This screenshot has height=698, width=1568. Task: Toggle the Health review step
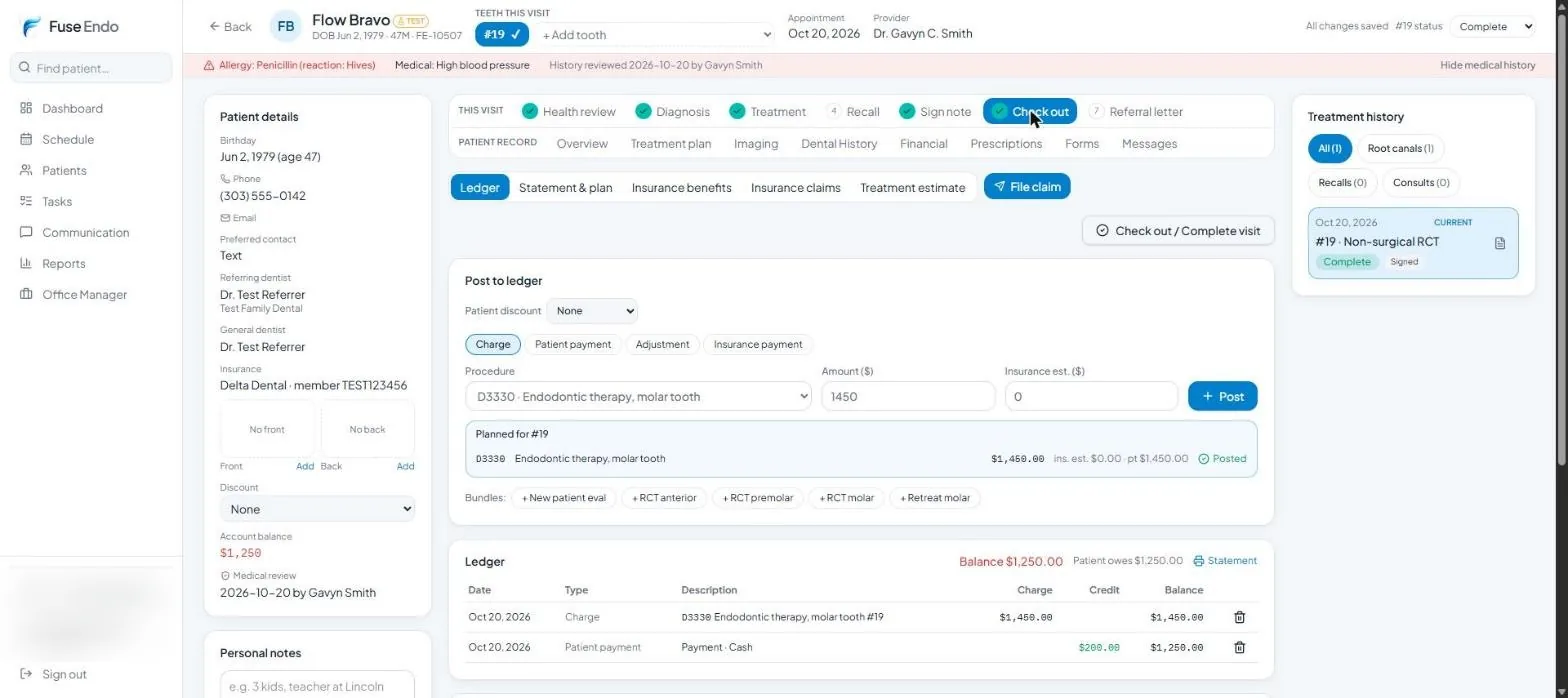coord(568,111)
